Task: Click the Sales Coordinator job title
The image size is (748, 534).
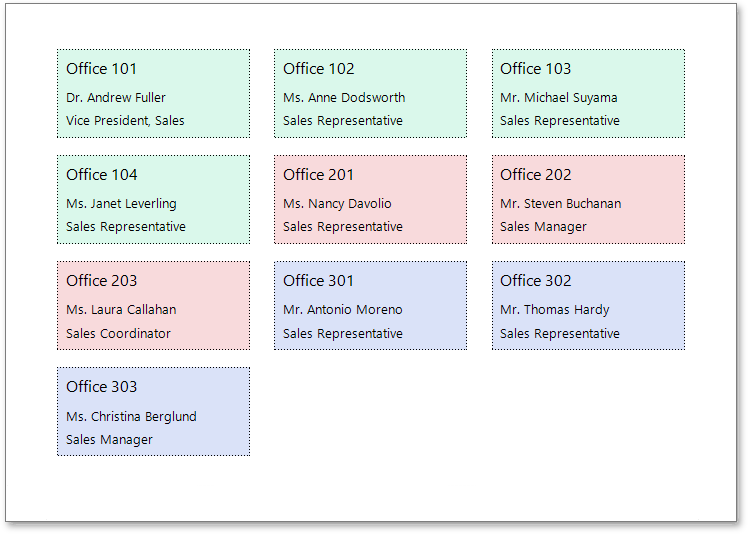Action: point(119,334)
